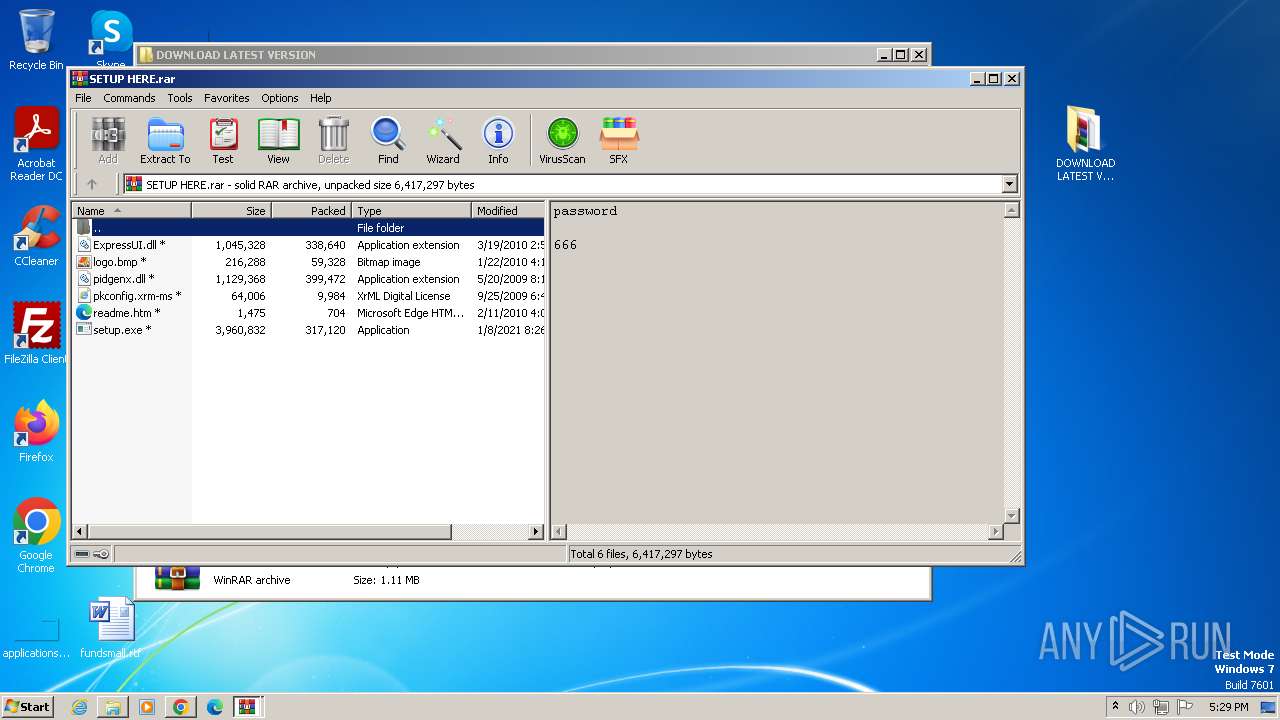Click the readme.htm Edge file icon

(x=84, y=313)
